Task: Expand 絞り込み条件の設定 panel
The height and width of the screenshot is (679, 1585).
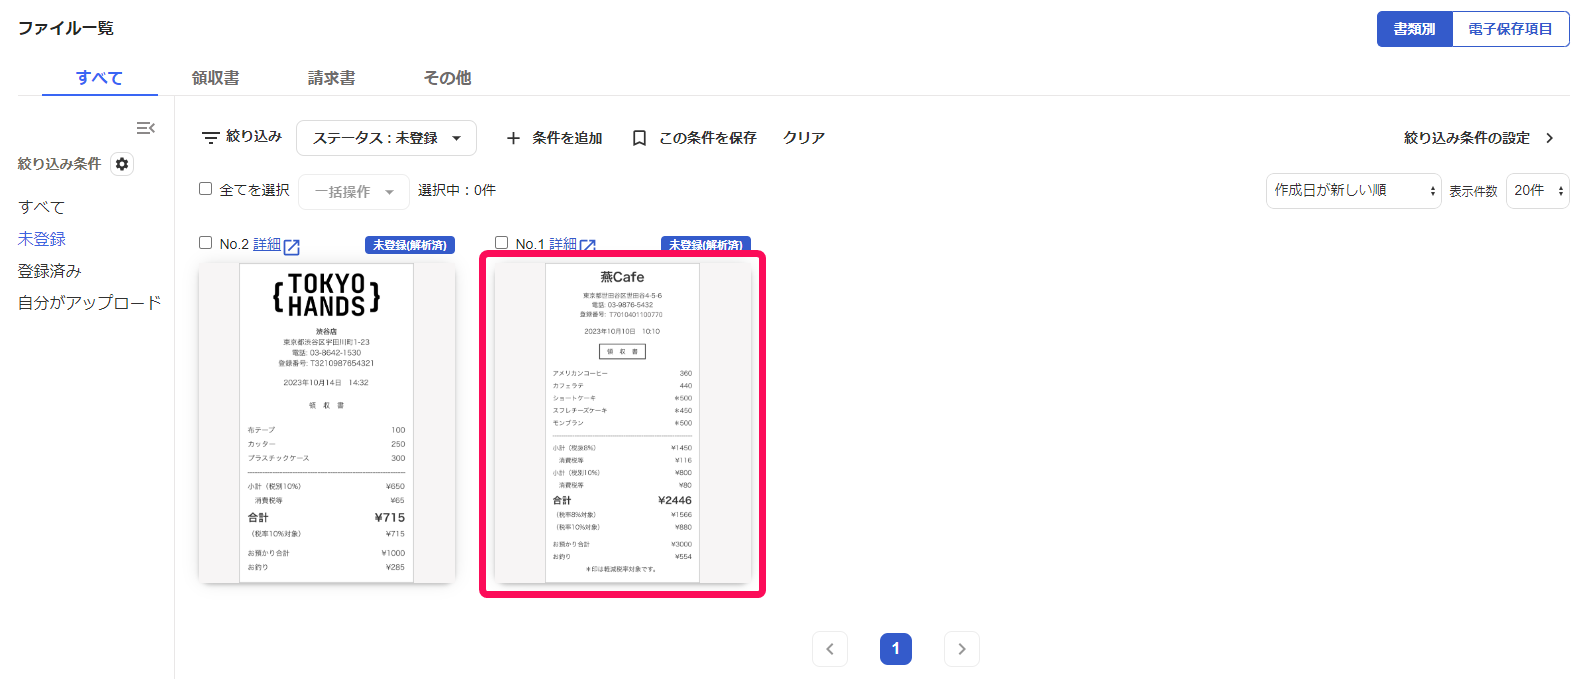Action: [1479, 138]
